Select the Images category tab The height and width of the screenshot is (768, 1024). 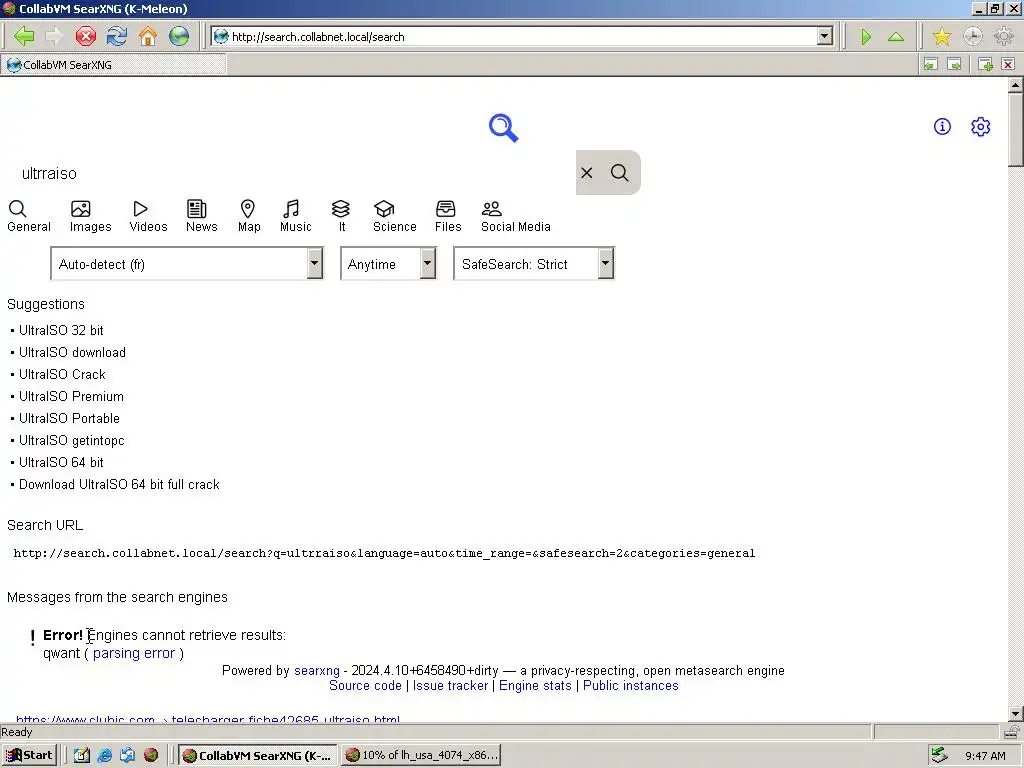pos(90,216)
